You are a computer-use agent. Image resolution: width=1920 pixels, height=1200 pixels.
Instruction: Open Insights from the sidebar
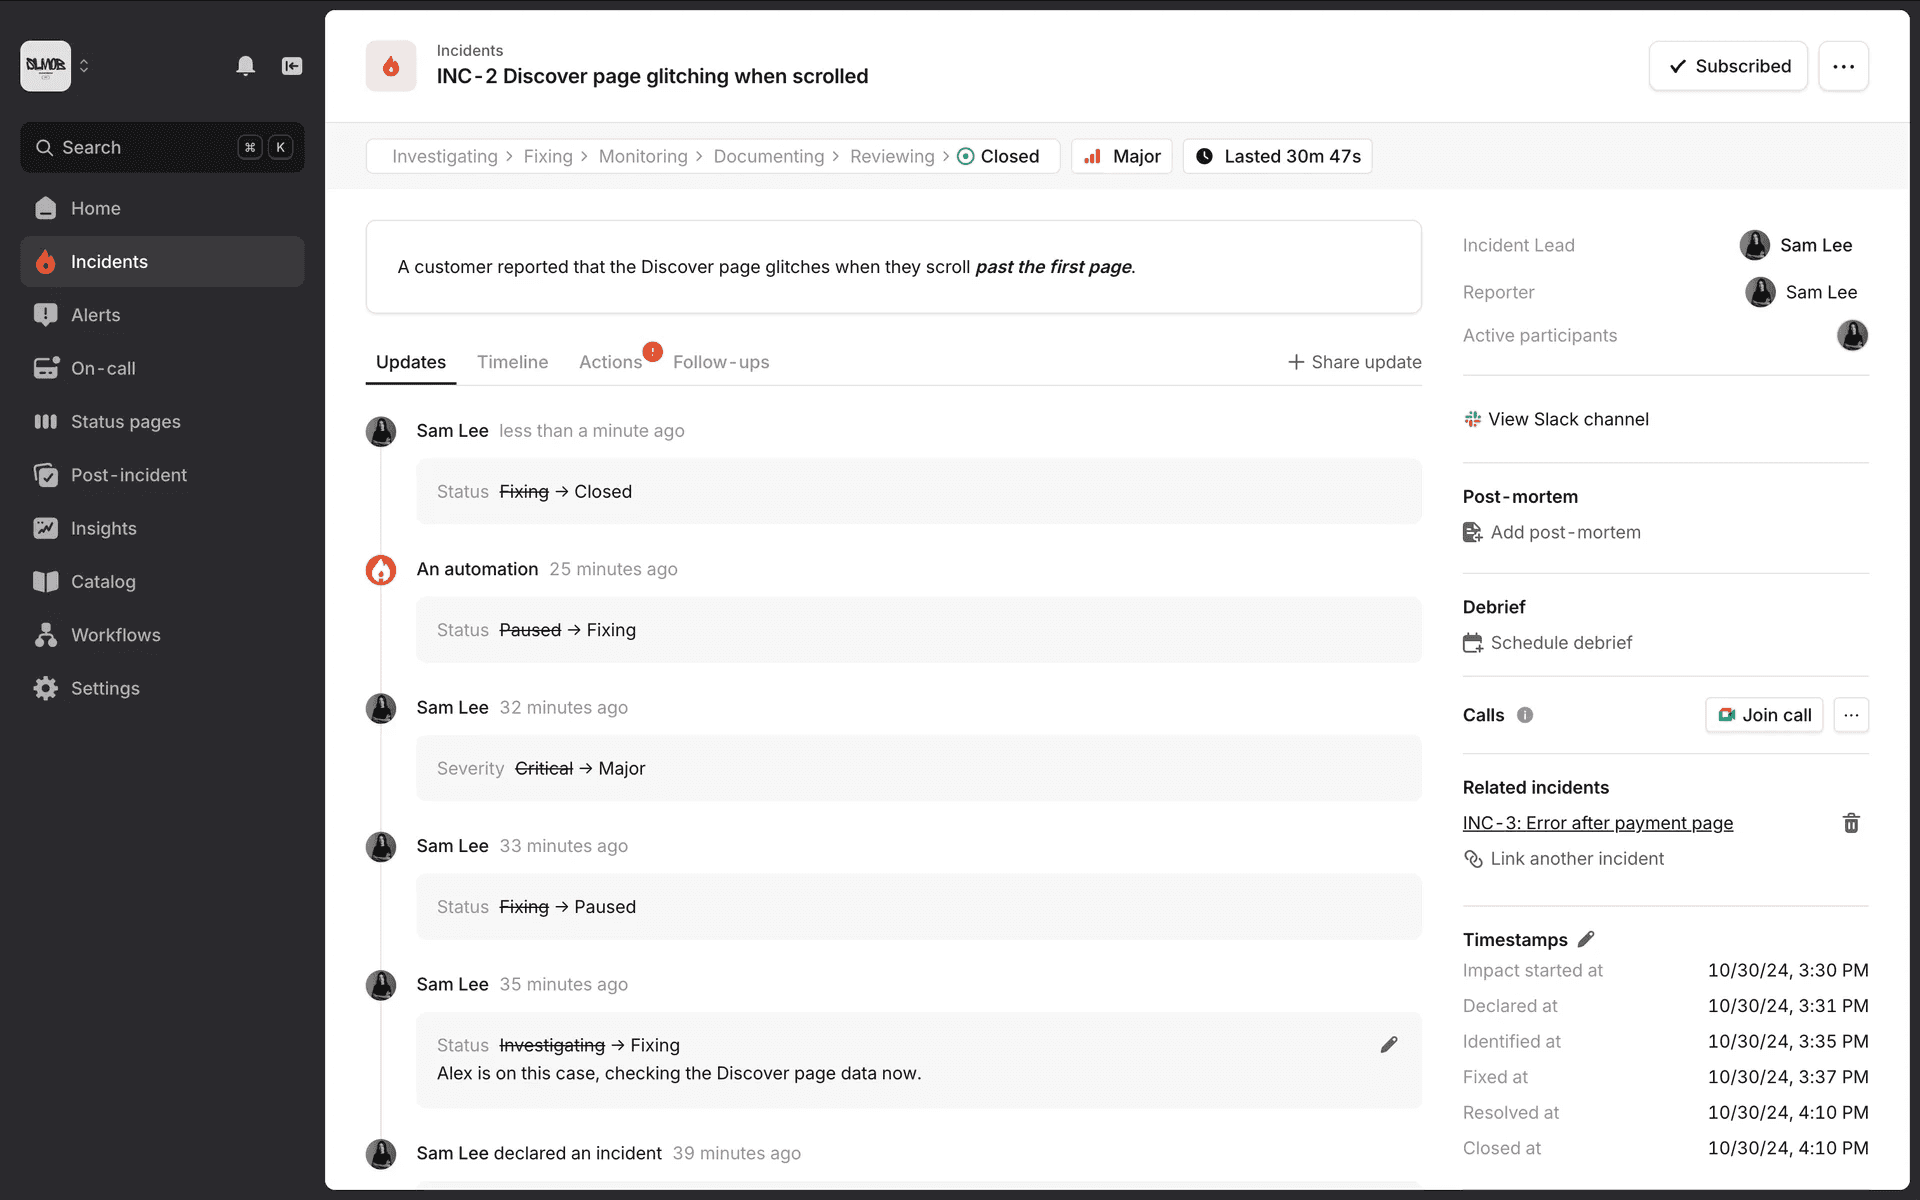103,528
